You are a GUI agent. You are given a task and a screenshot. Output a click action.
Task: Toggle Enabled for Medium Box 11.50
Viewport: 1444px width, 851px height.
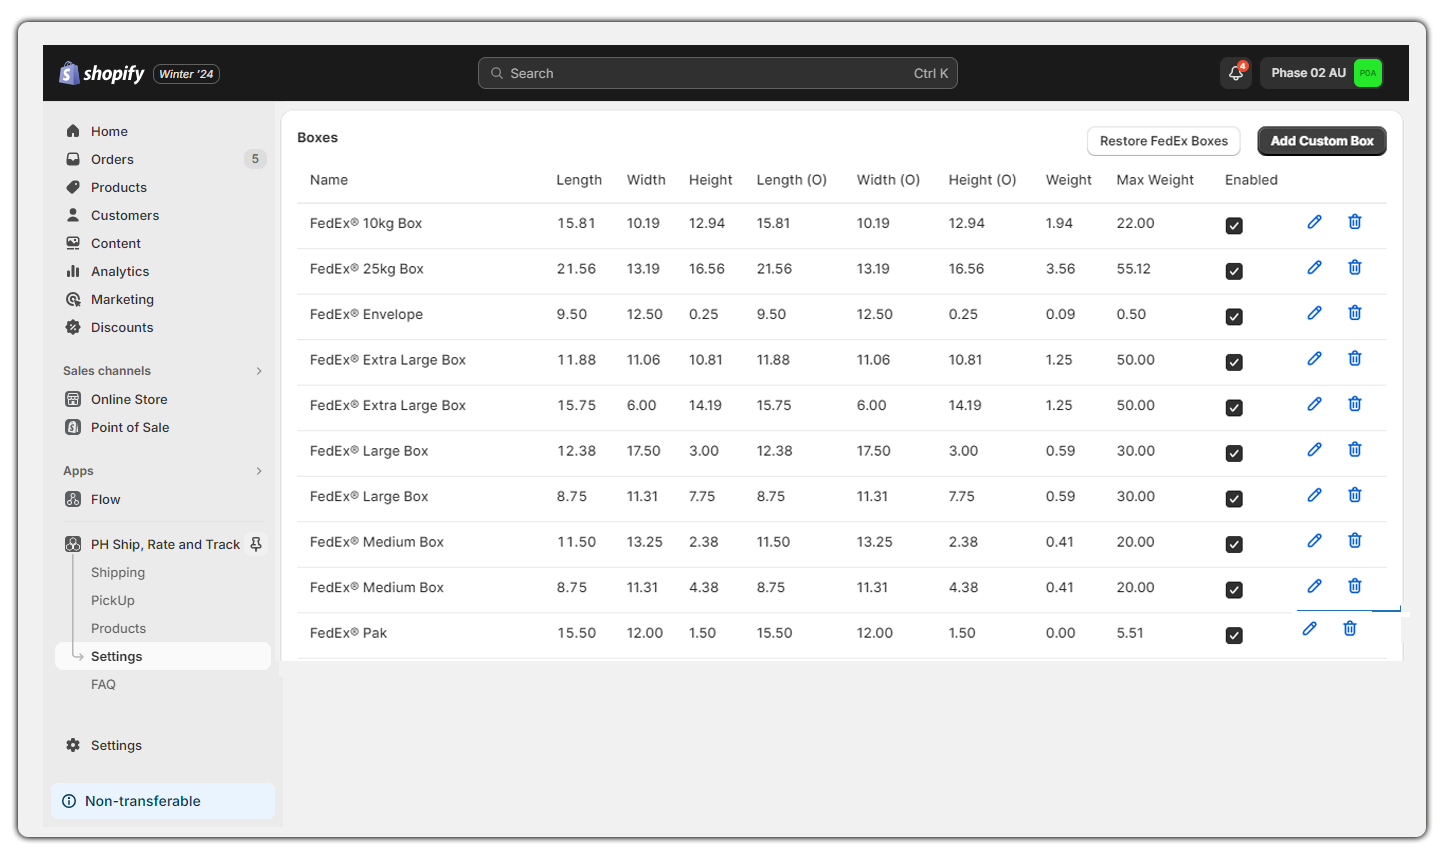pyautogui.click(x=1234, y=545)
